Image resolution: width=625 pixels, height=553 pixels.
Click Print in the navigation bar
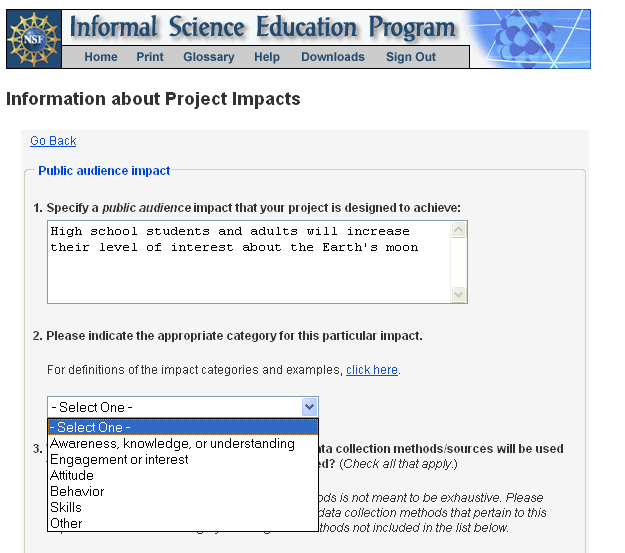tap(150, 57)
